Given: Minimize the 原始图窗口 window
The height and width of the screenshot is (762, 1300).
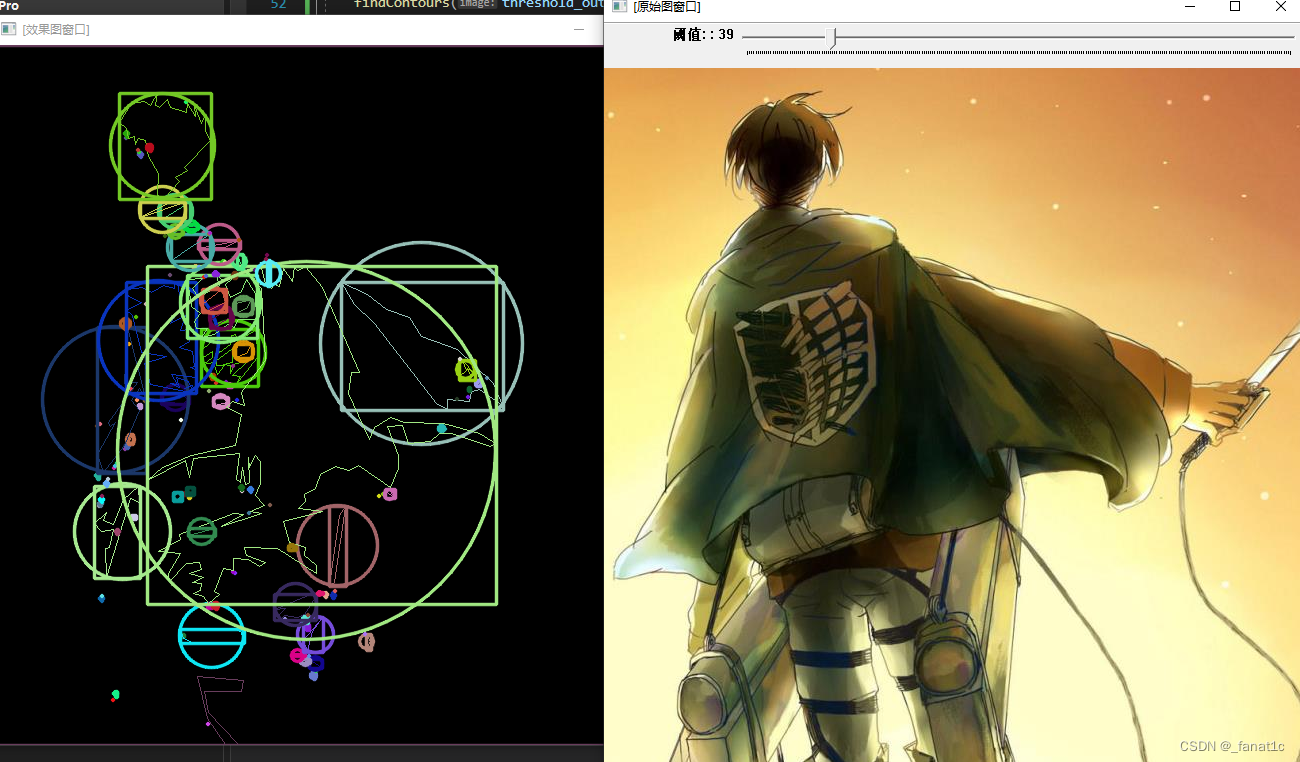Looking at the screenshot, I should 1190,6.
